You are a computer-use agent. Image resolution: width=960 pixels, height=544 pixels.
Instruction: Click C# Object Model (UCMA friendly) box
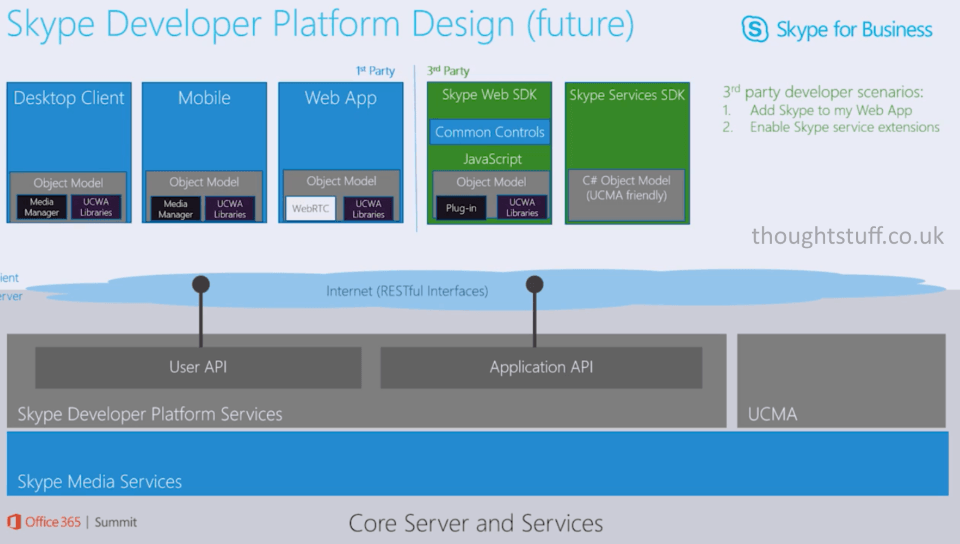pyautogui.click(x=626, y=195)
